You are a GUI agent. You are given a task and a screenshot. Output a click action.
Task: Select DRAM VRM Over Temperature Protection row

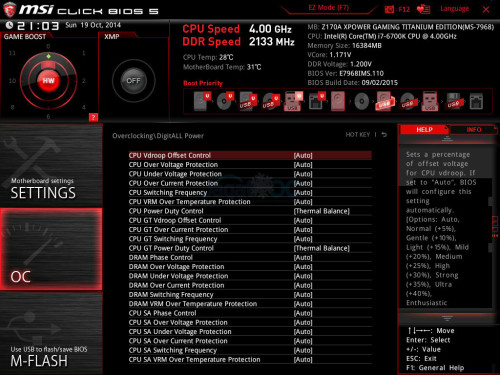tap(250, 304)
